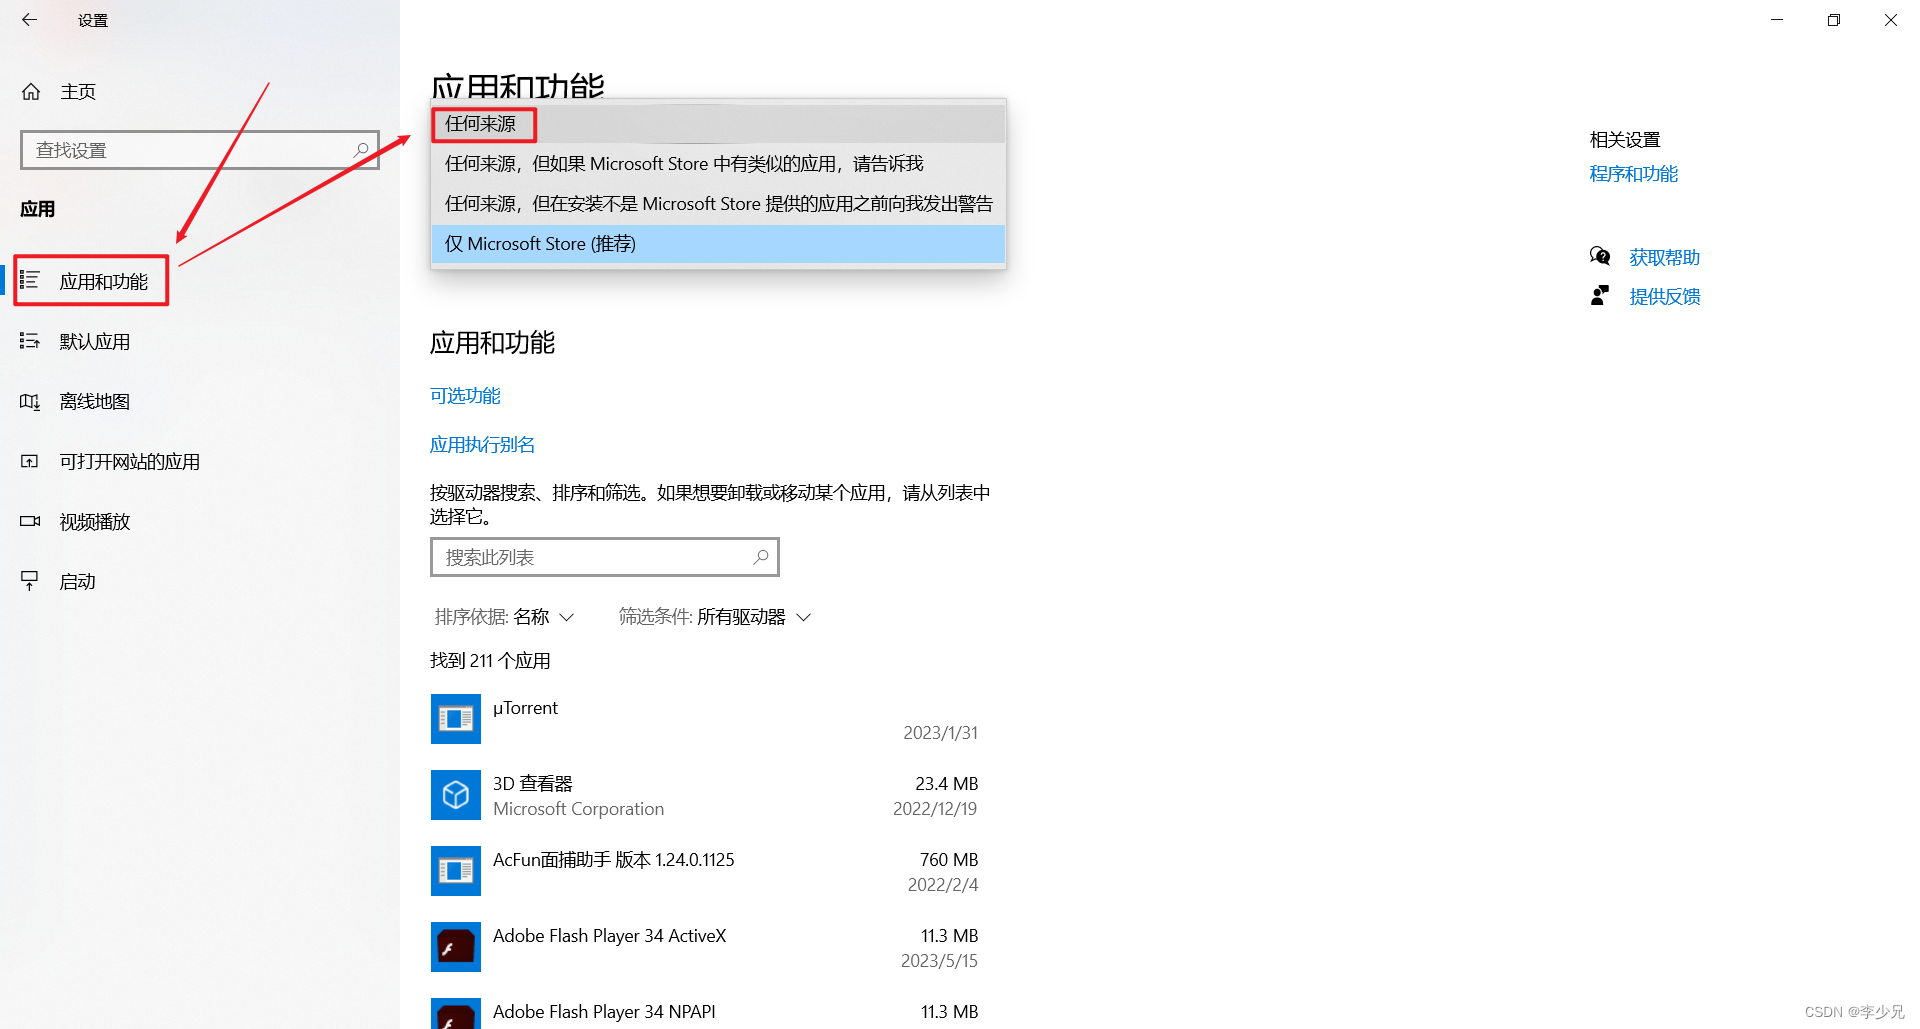Click the 提供反馈 person icon
Screen dimensions: 1920x1029
pos(1600,296)
